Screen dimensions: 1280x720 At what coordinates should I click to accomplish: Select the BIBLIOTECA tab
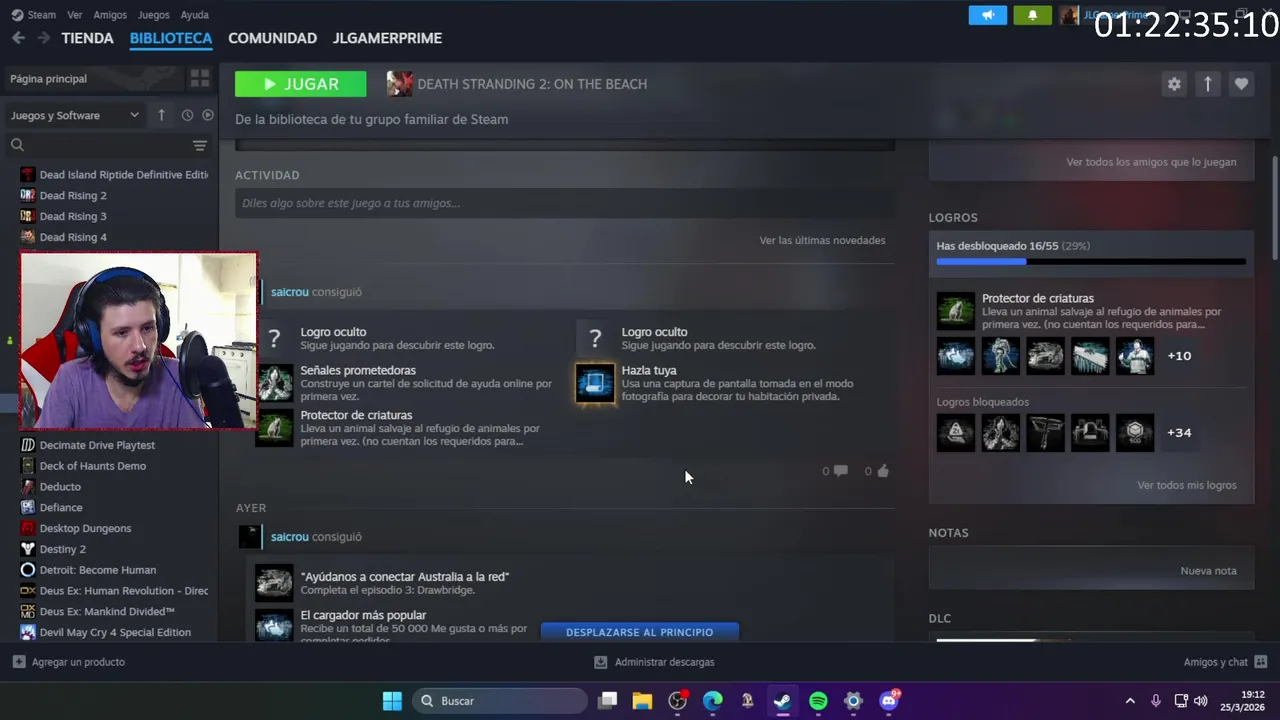point(171,38)
